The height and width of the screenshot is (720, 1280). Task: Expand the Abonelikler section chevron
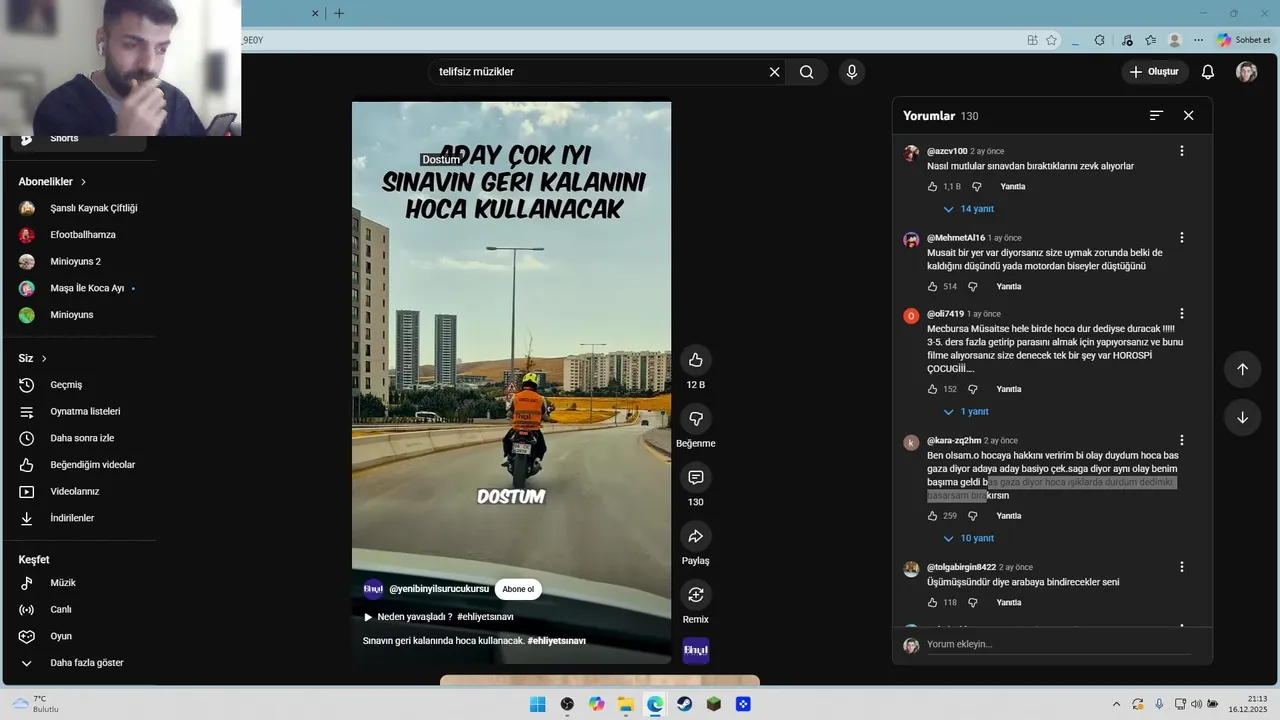pos(84,182)
